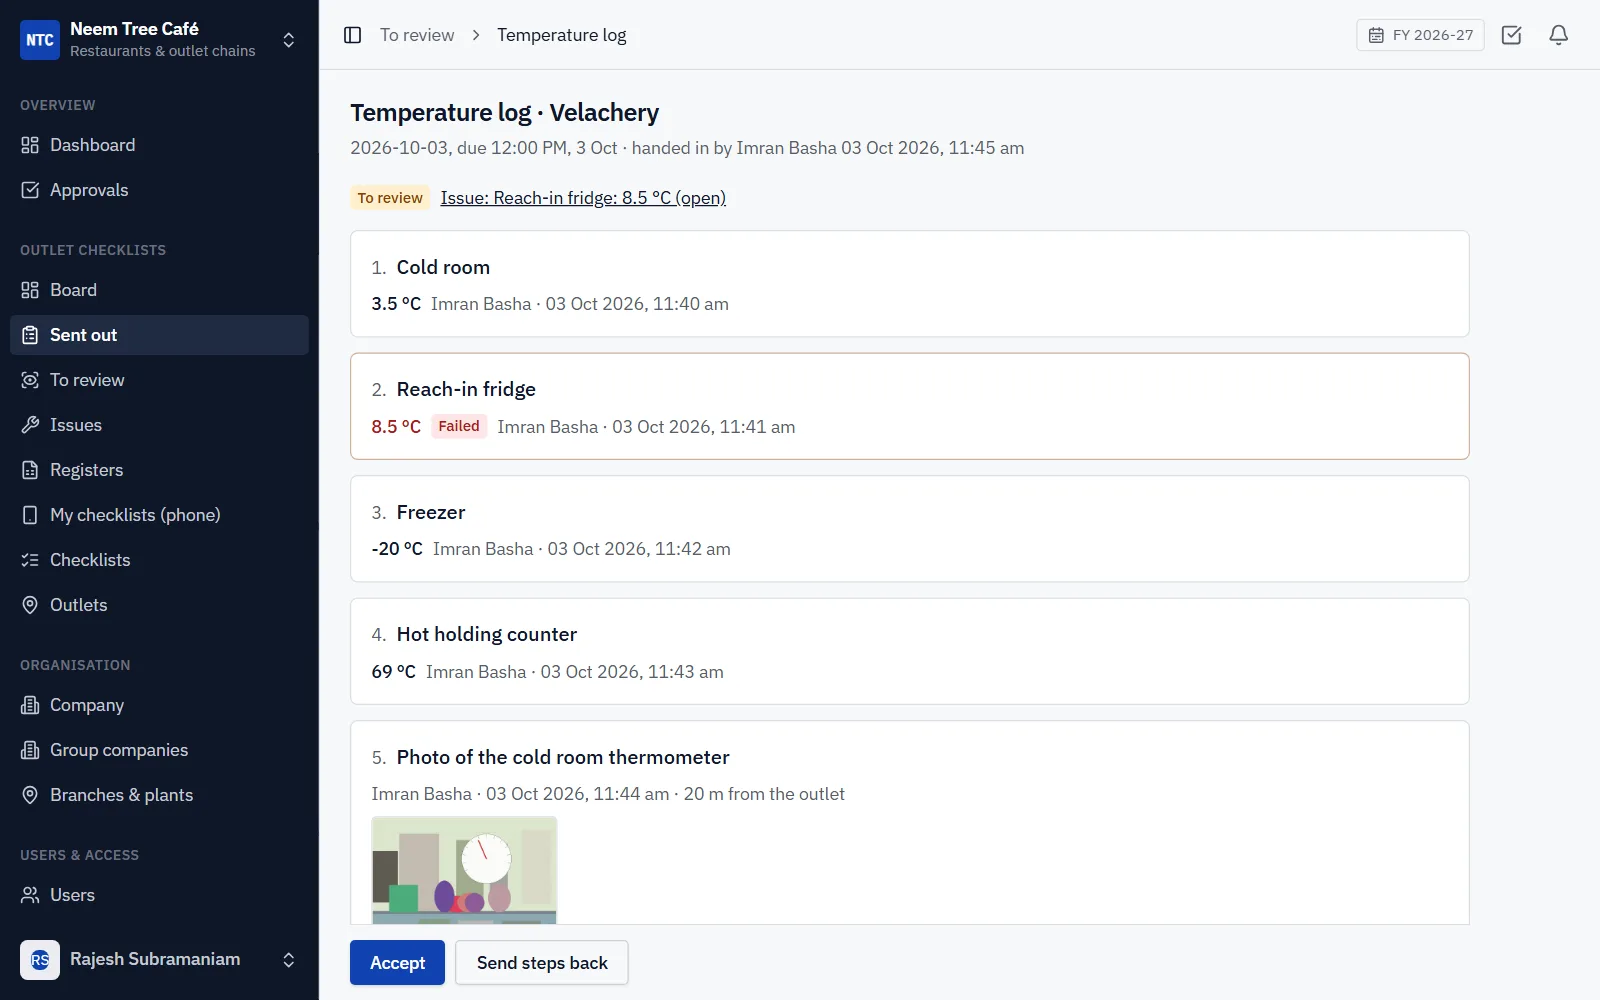The height and width of the screenshot is (1000, 1600).
Task: Click the Branches & plants pin icon
Action: [30, 795]
